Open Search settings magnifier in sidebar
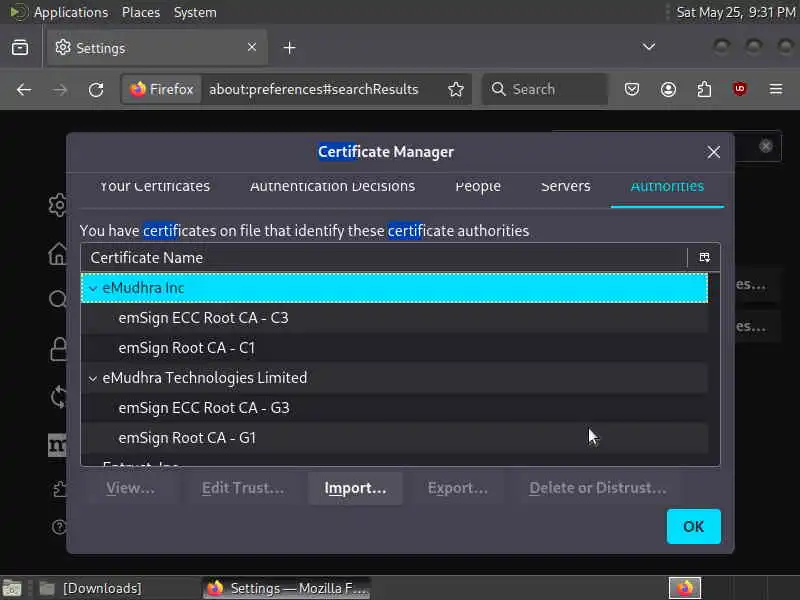This screenshot has height=600, width=800. pos(58,299)
